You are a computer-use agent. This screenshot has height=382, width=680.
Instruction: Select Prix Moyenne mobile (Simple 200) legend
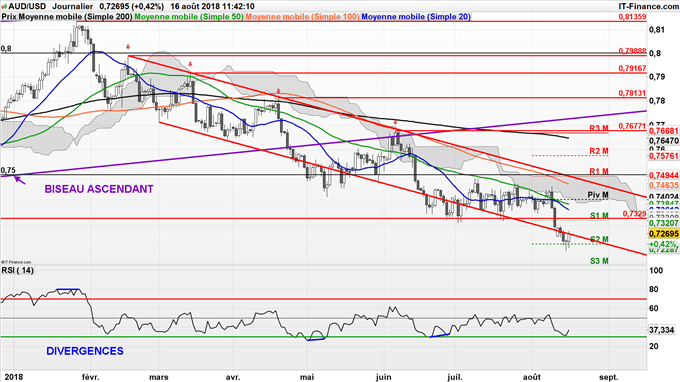67,17
